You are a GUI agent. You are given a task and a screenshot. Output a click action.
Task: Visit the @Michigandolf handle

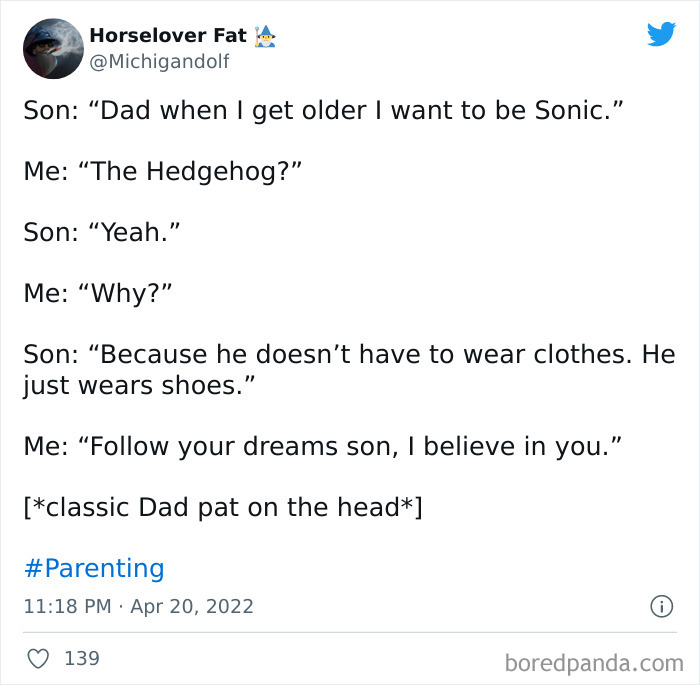tap(159, 62)
